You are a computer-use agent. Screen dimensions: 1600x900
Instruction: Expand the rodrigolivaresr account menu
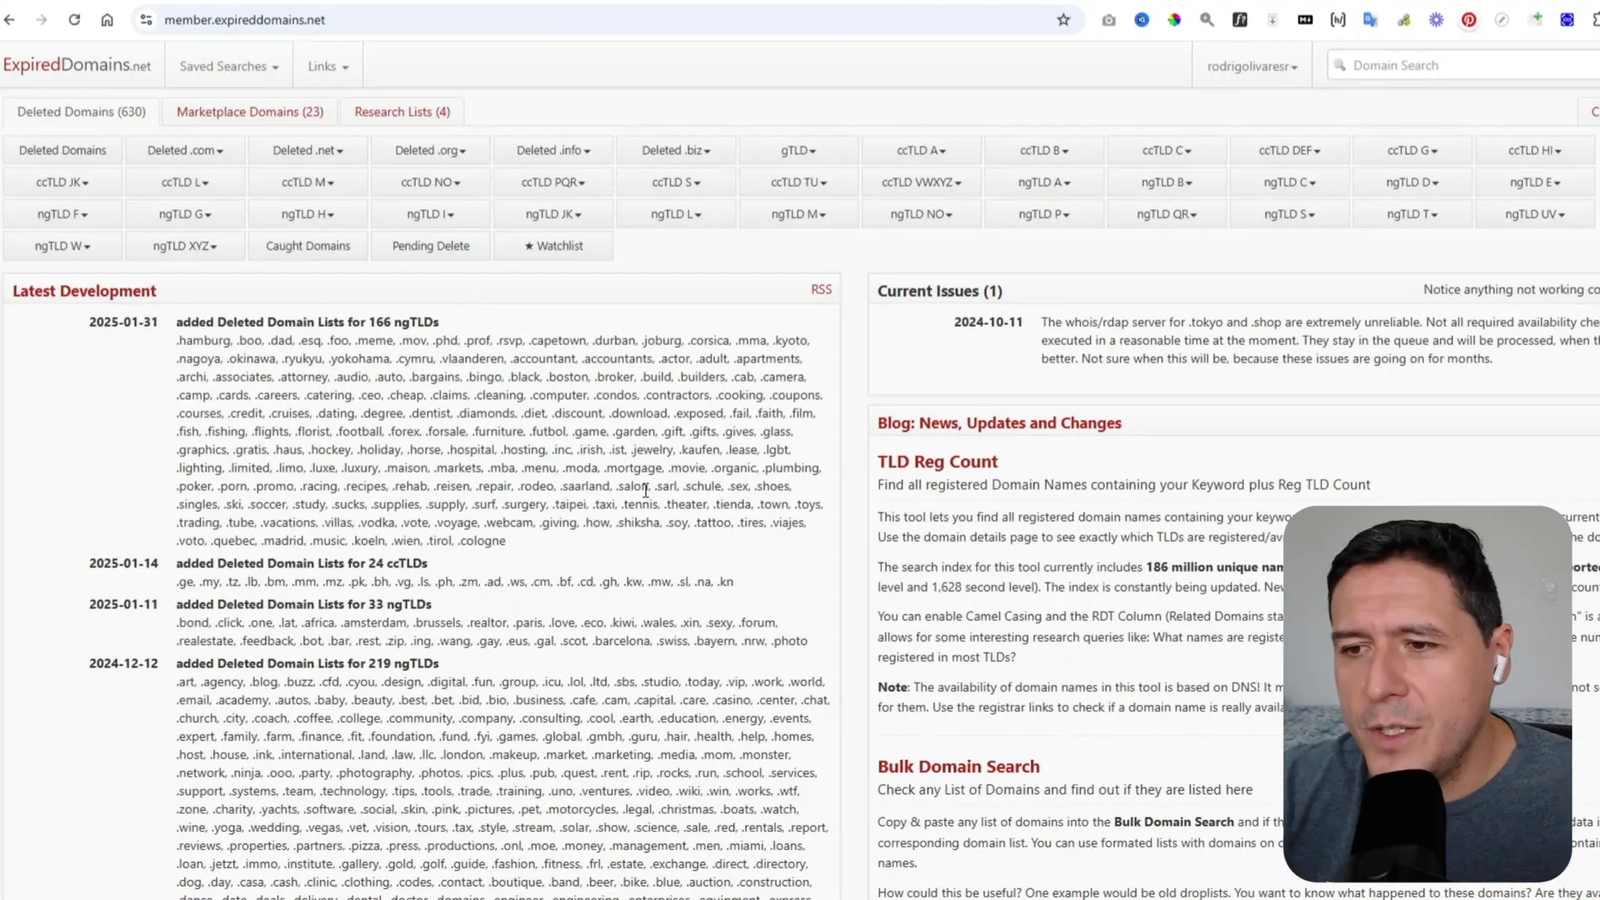(1251, 66)
